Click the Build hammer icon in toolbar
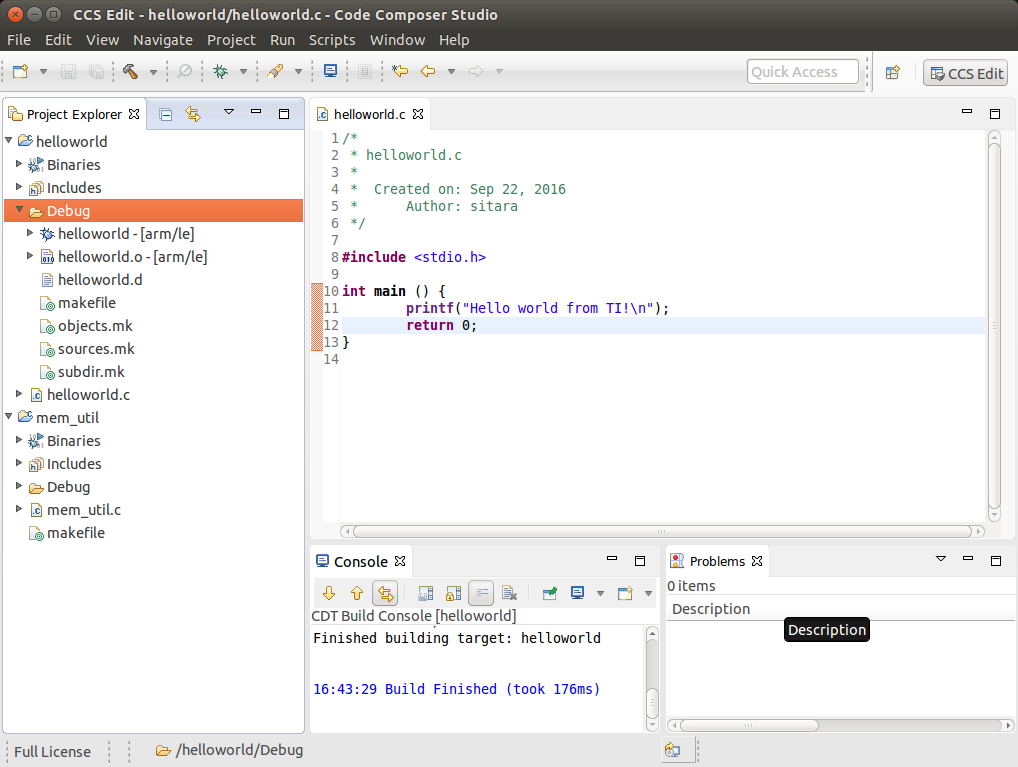The image size is (1018, 767). [130, 72]
